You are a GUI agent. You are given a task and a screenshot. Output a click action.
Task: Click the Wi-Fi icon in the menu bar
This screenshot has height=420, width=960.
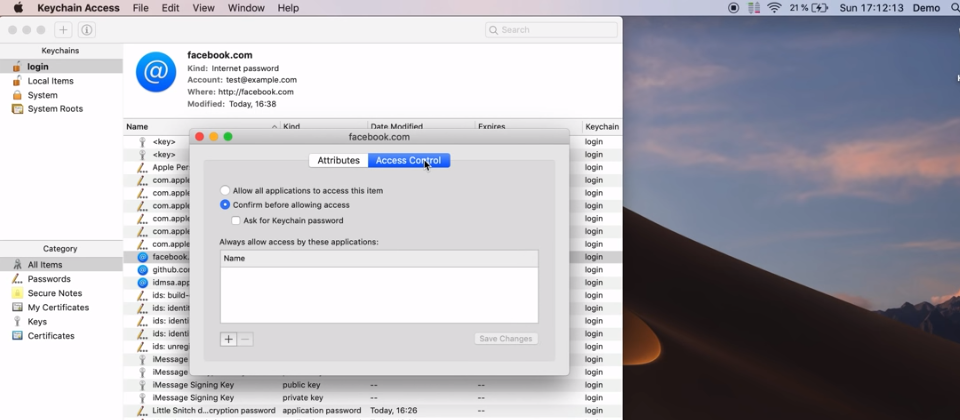click(774, 8)
